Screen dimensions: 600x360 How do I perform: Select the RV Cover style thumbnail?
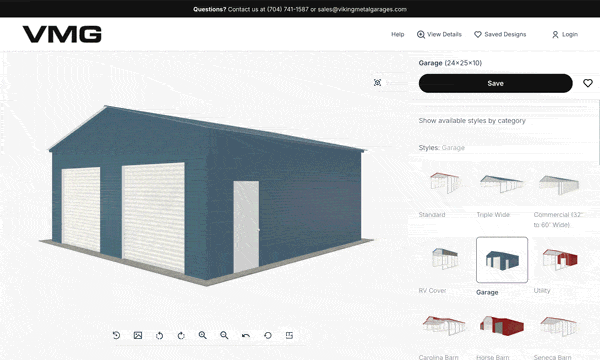pos(444,258)
